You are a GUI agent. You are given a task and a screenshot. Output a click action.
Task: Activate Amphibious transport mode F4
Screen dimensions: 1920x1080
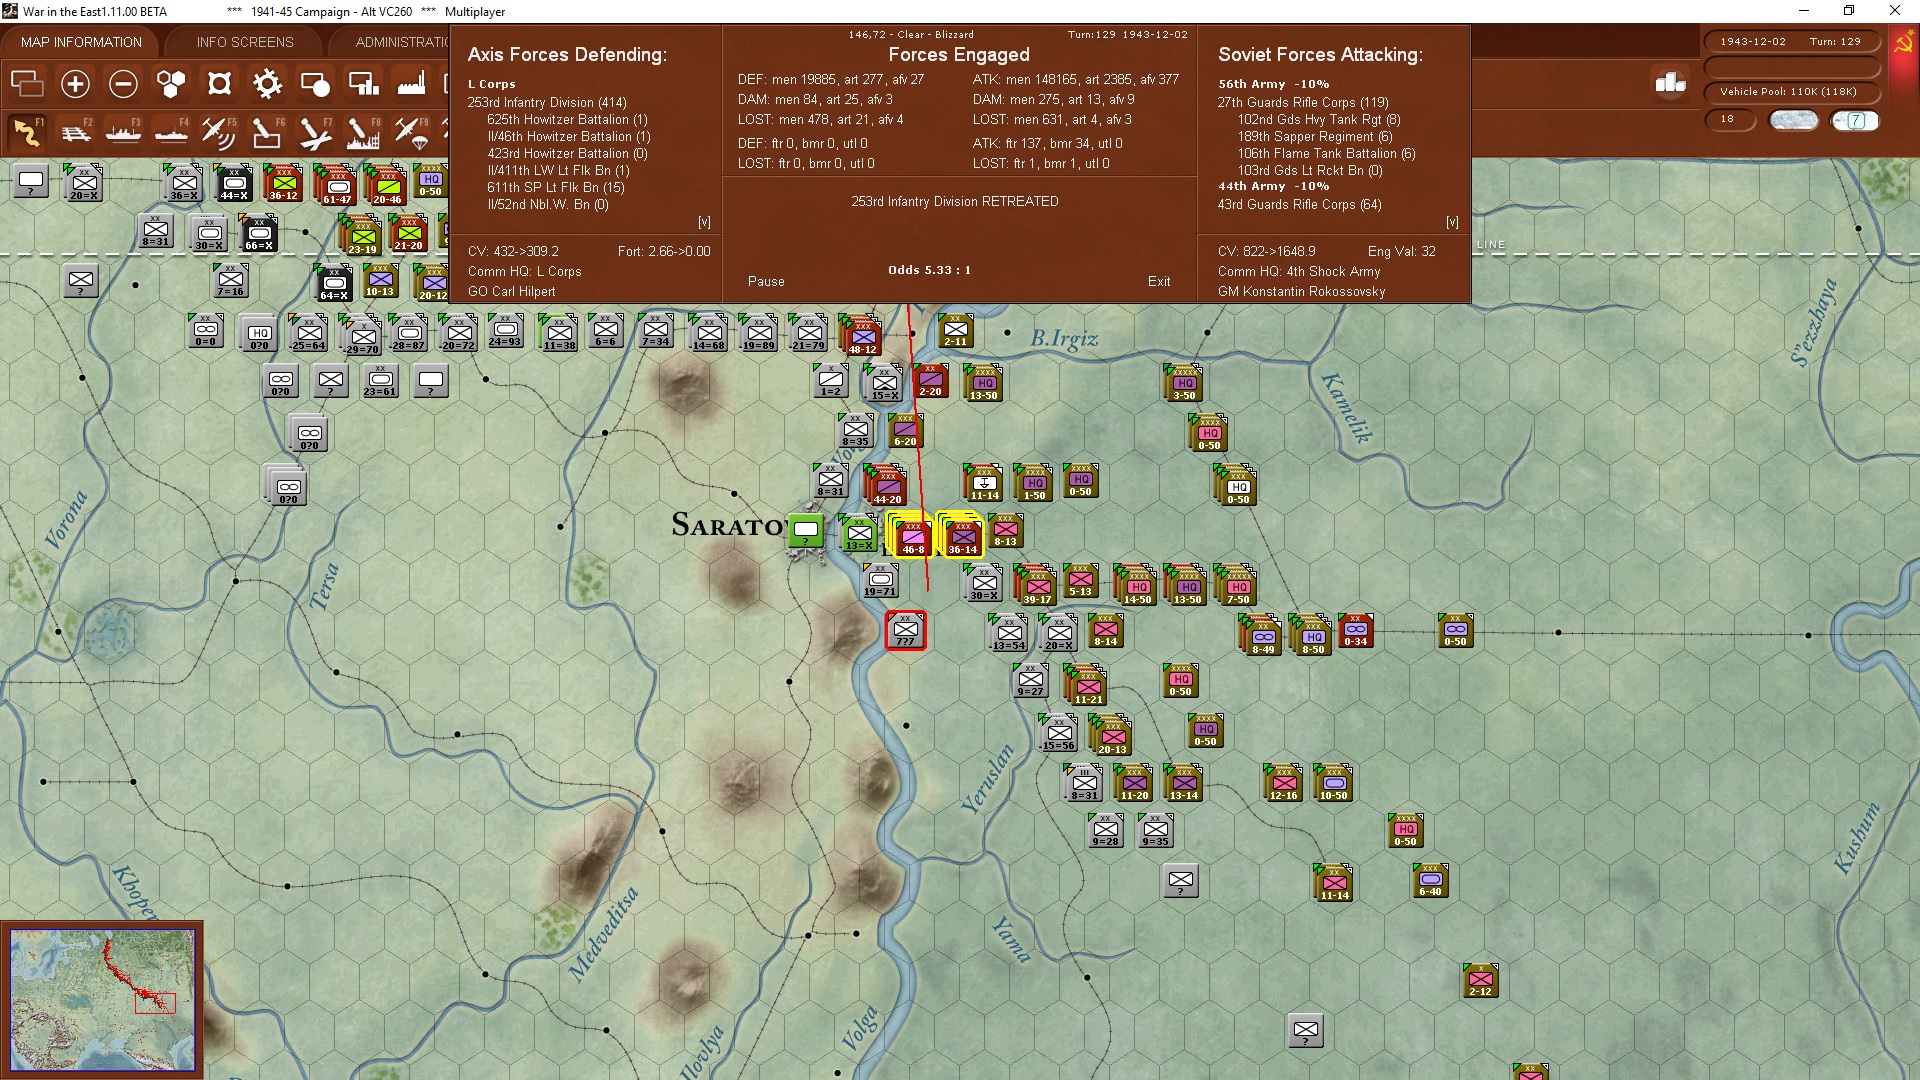tap(171, 132)
